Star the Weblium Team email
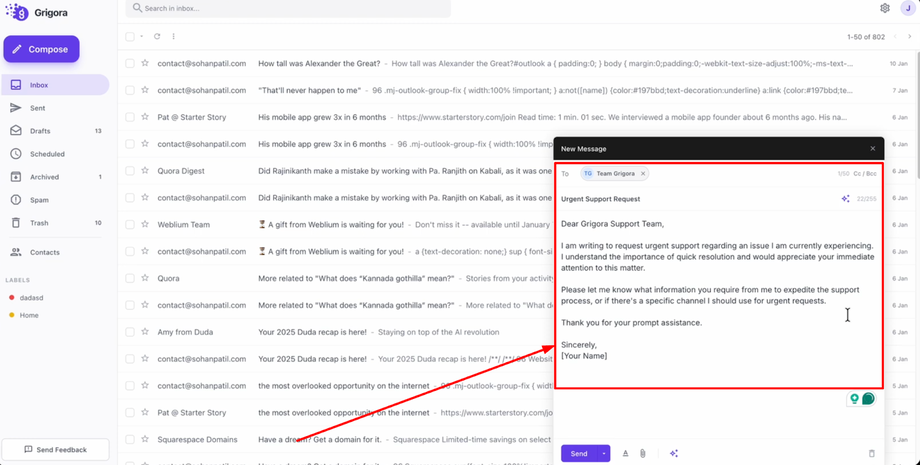 tap(145, 225)
